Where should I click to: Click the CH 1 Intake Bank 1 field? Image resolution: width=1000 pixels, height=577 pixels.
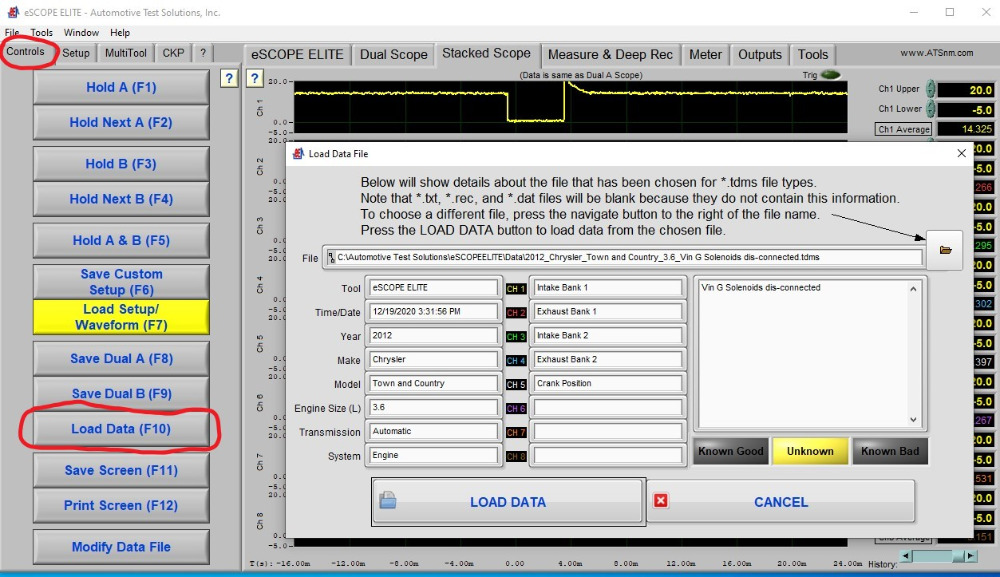[607, 288]
